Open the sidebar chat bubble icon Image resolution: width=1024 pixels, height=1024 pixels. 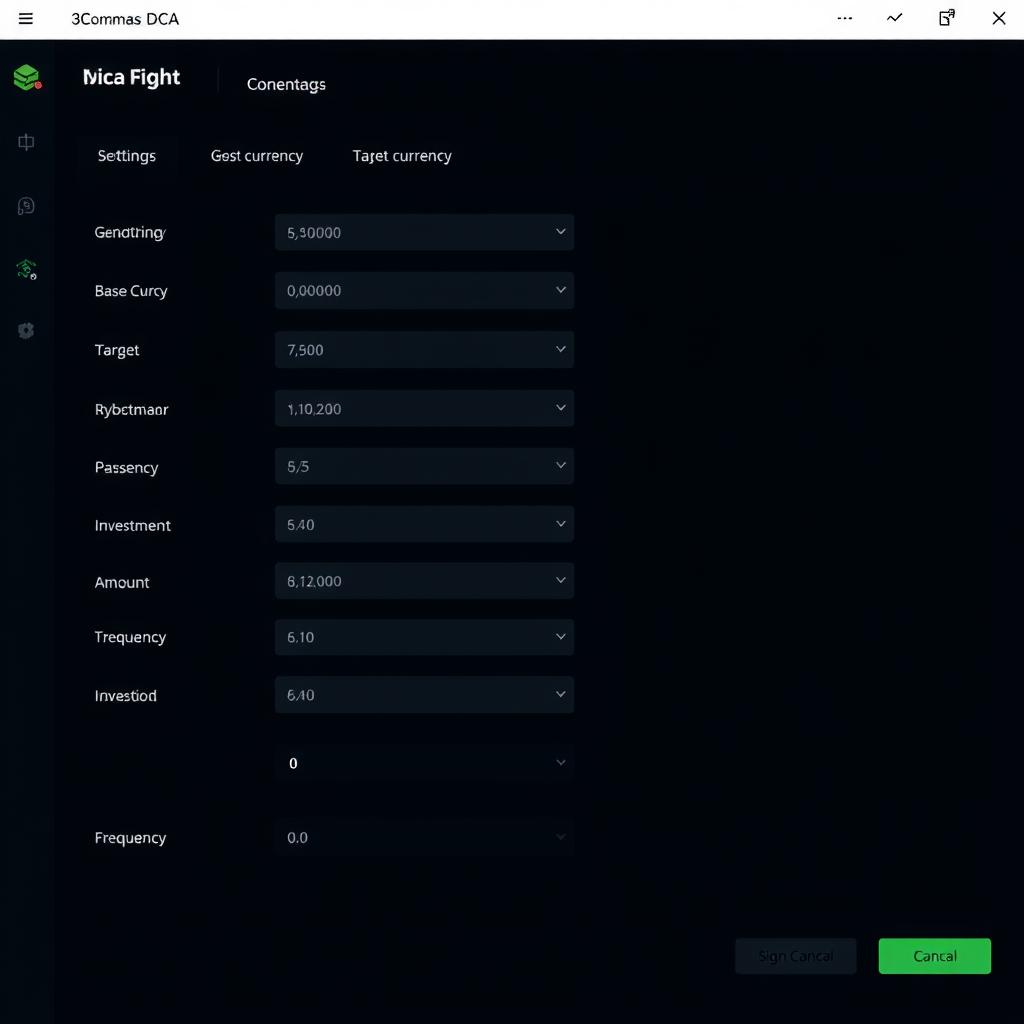(26, 206)
